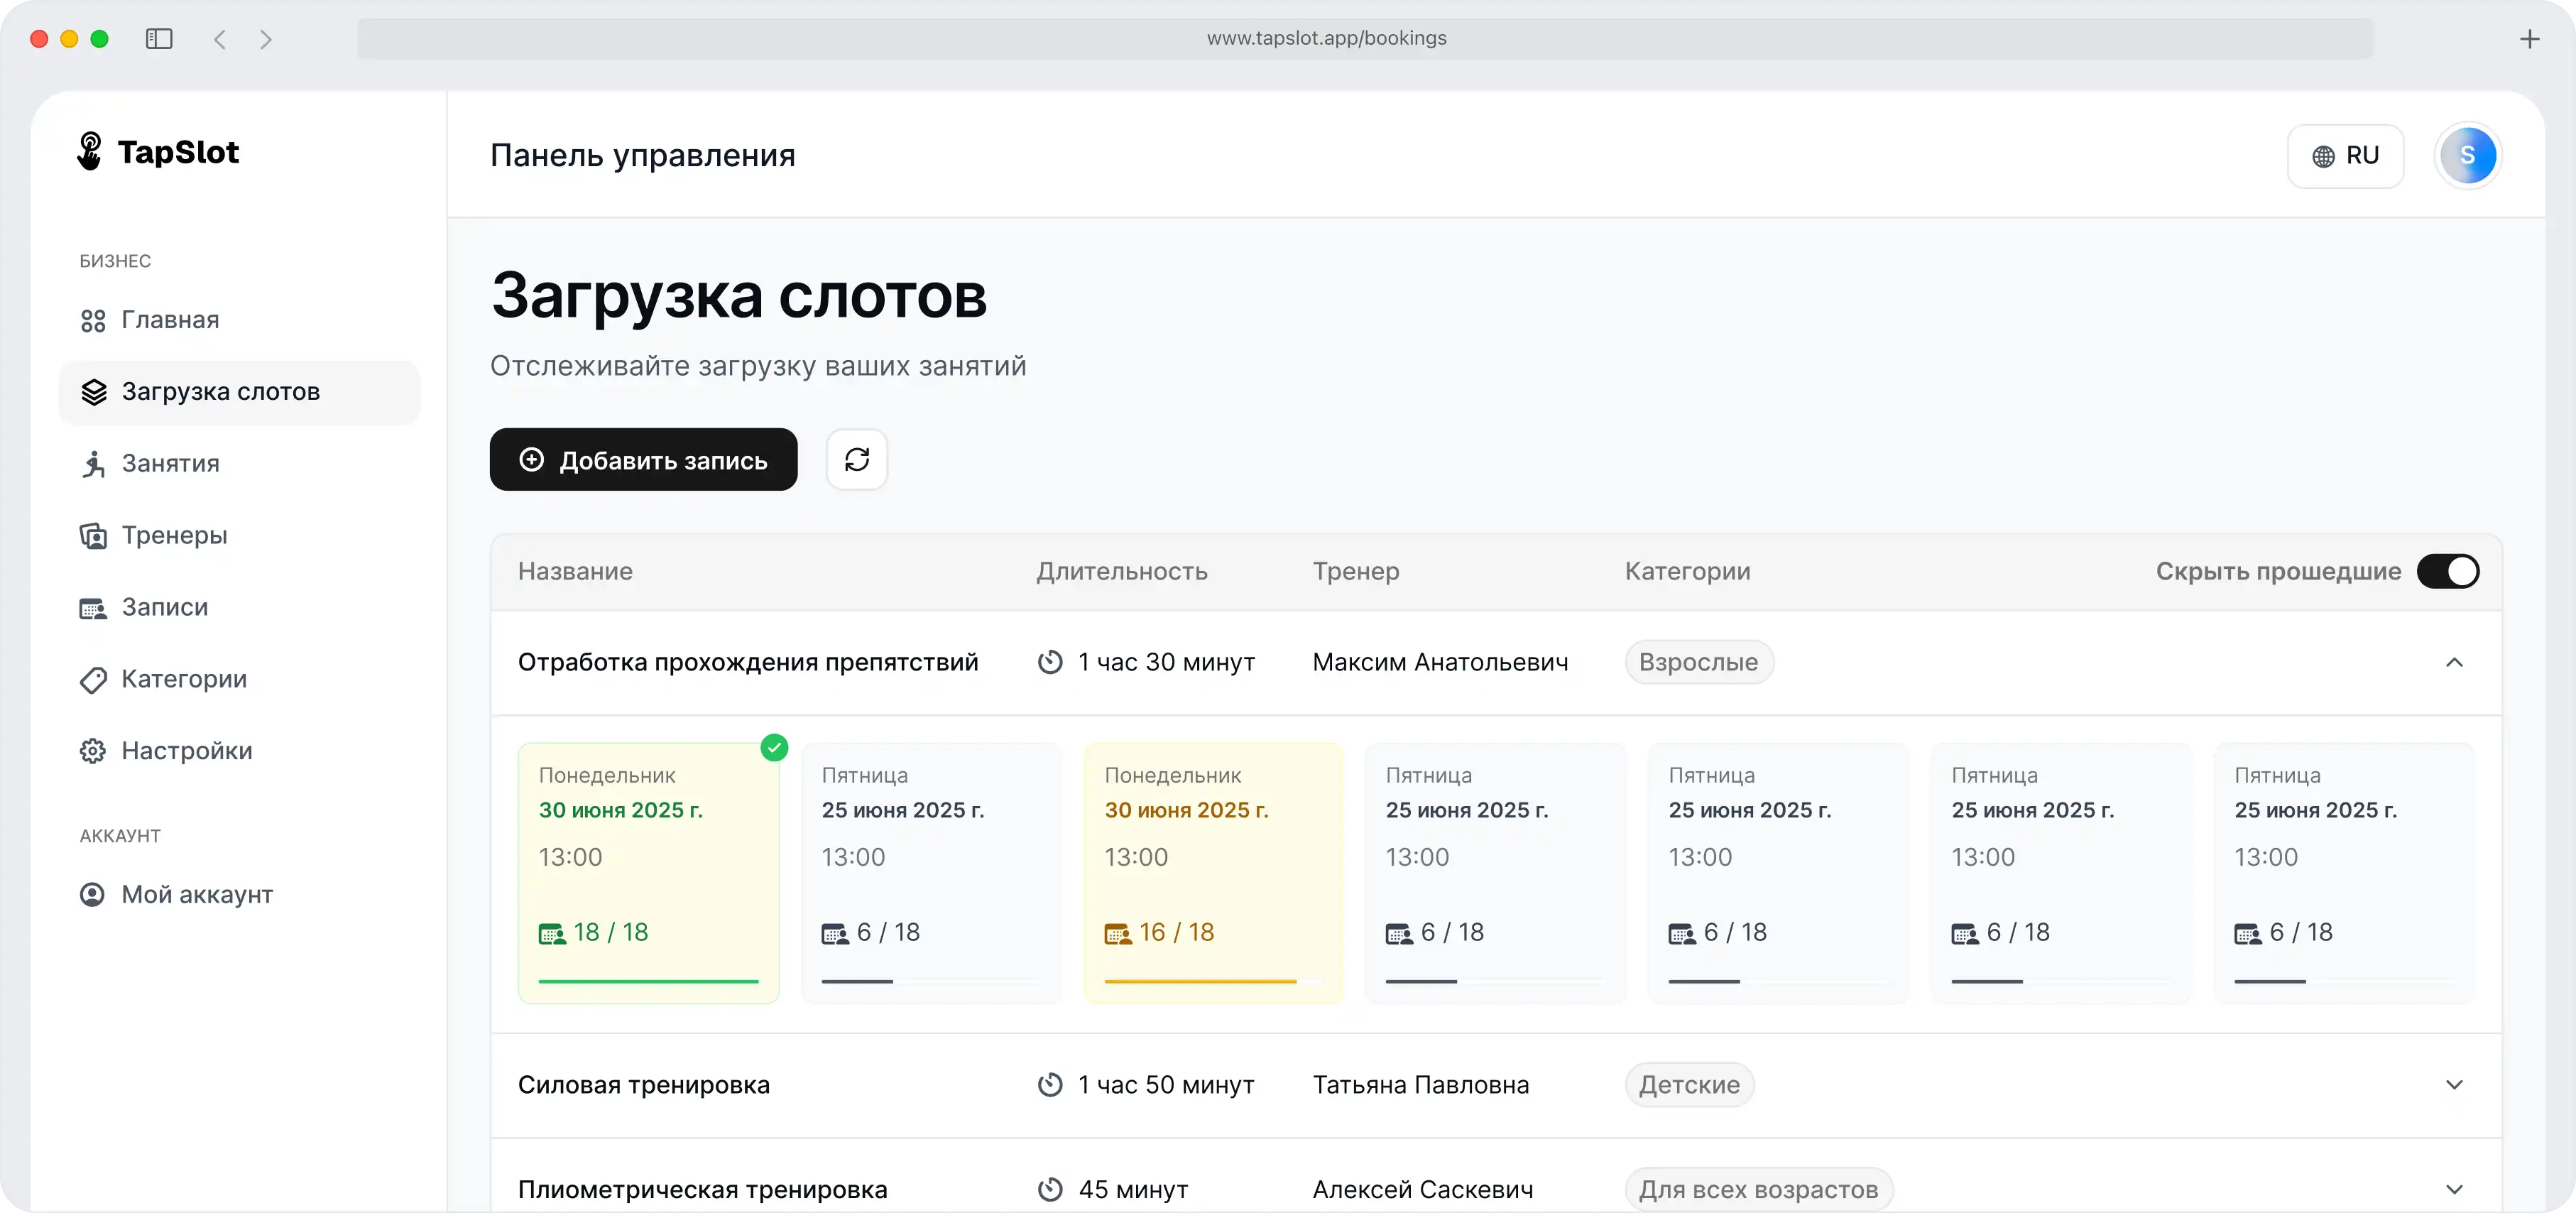Viewport: 2576px width, 1213px height.
Task: Collapse the Отработка прохождения препятствий row
Action: click(x=2454, y=663)
